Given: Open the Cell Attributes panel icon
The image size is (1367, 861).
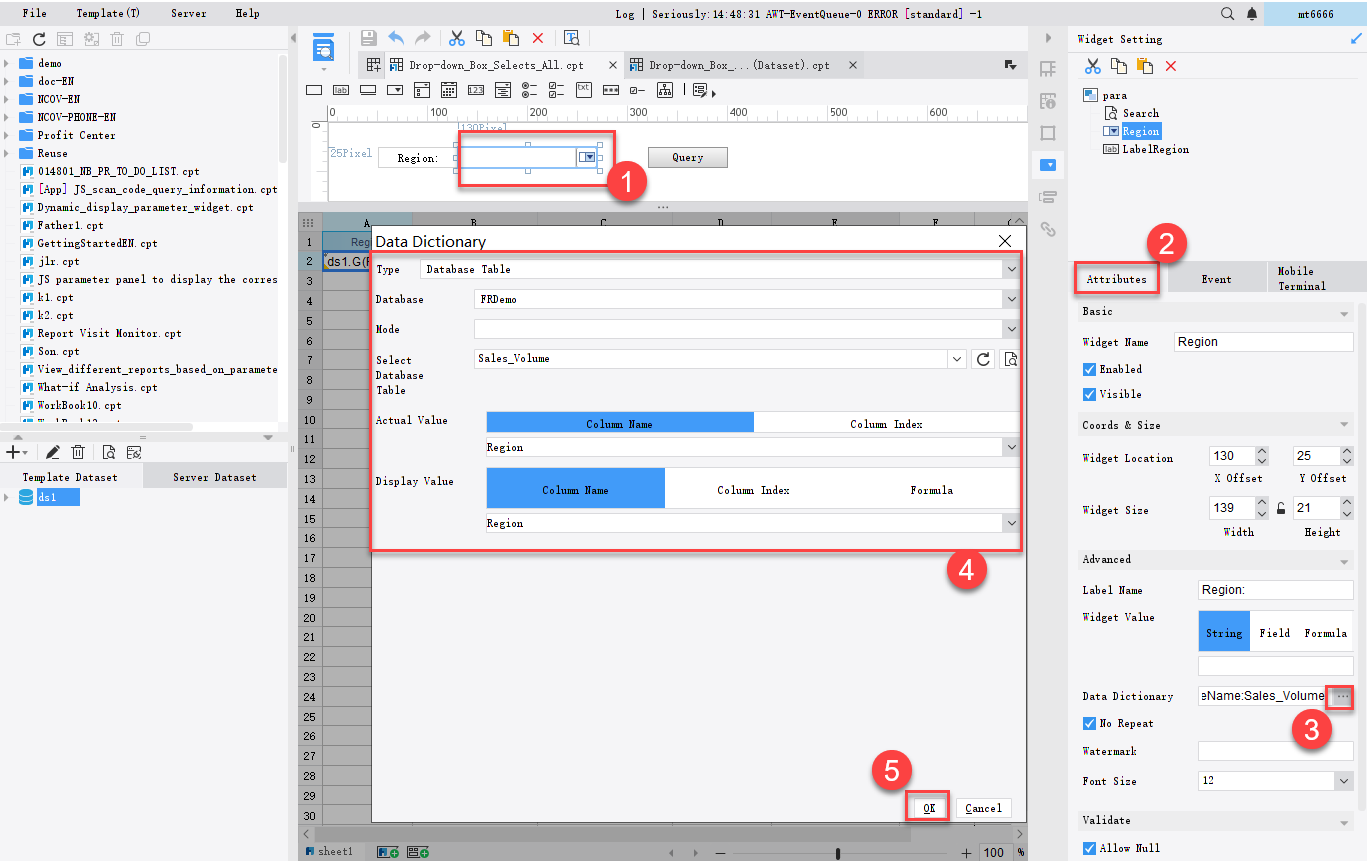Looking at the screenshot, I should 1047,101.
